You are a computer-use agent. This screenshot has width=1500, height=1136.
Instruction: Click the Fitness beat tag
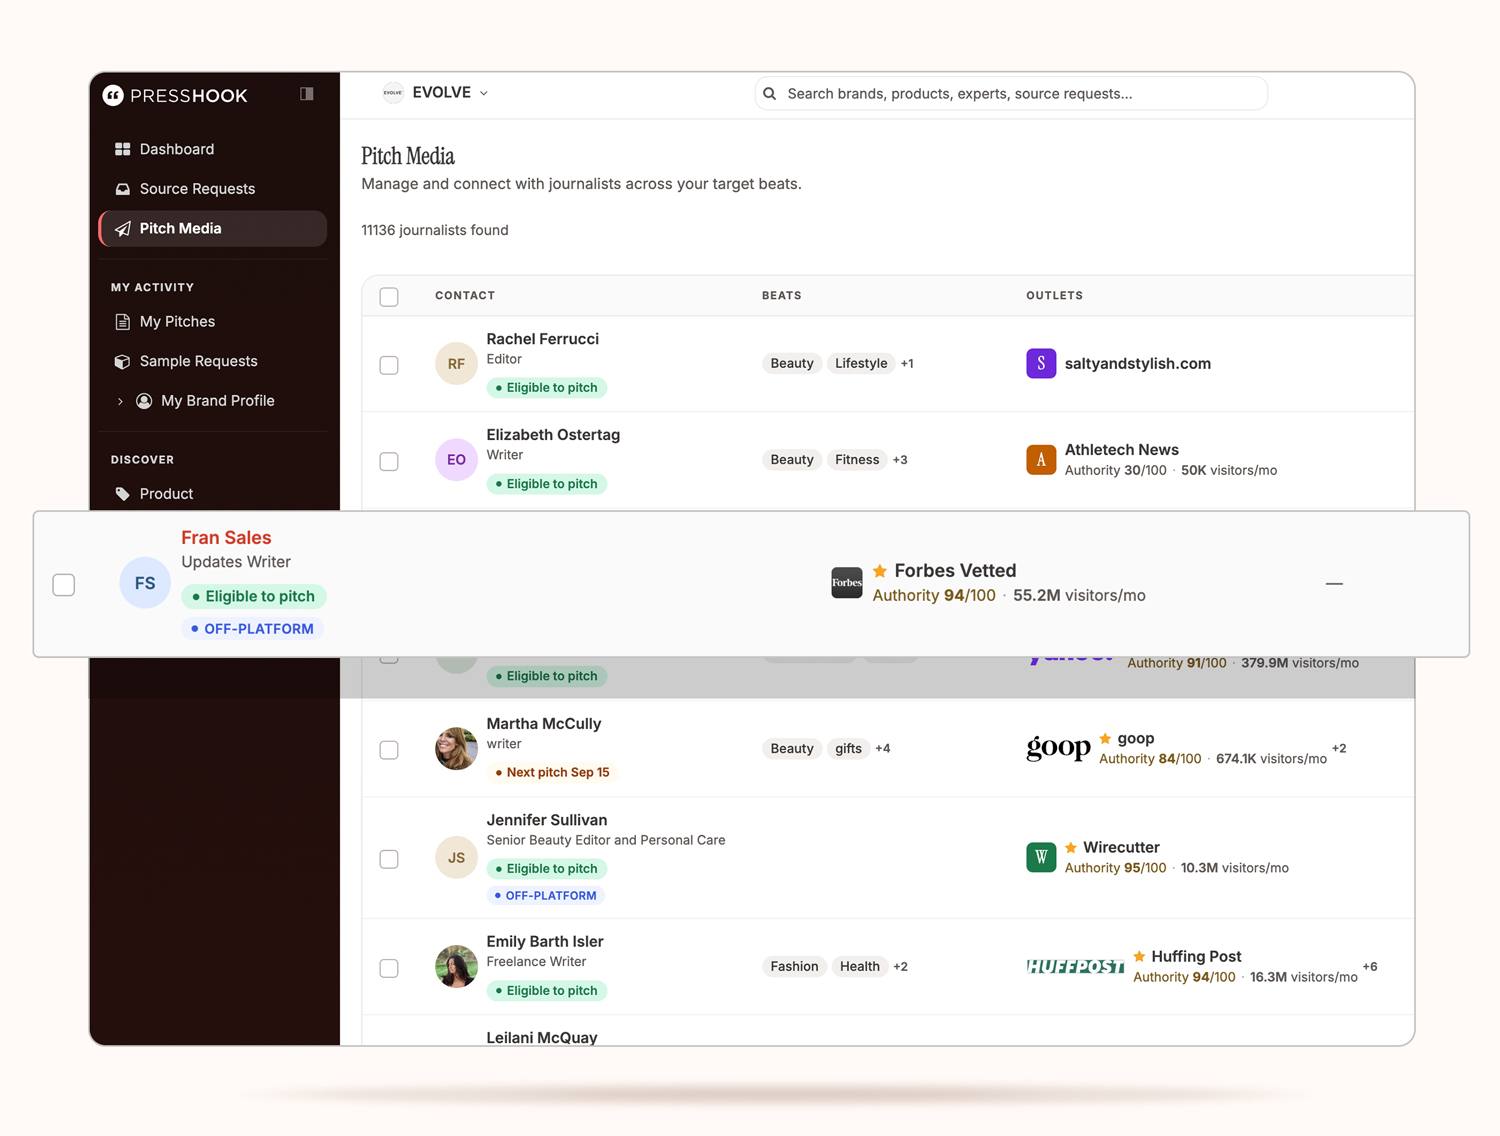click(857, 459)
